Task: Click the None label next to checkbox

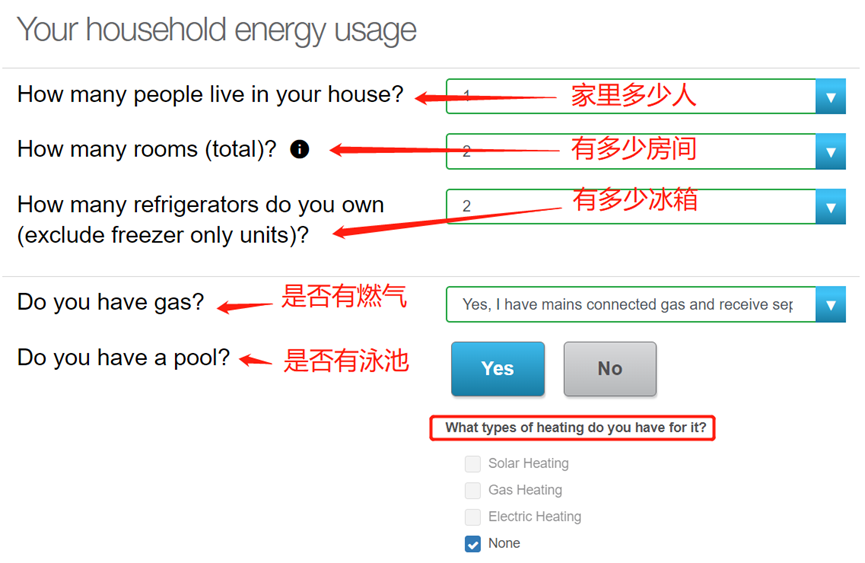Action: (x=504, y=543)
